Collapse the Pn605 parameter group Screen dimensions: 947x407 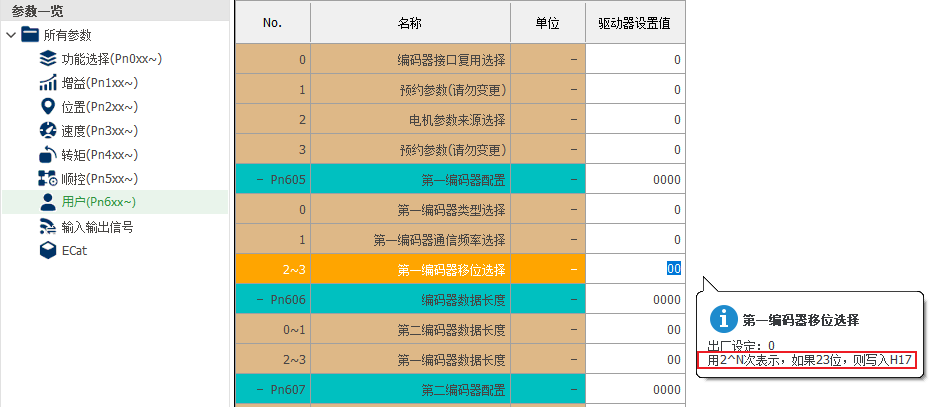coord(260,180)
